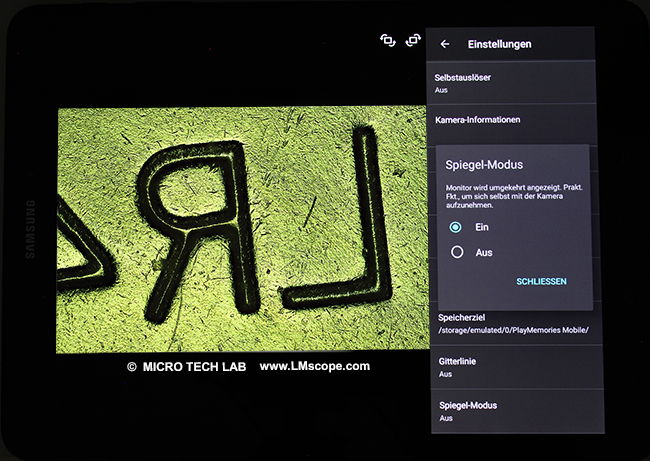Image resolution: width=650 pixels, height=461 pixels.
Task: Tap the live camera preview image
Action: click(242, 230)
